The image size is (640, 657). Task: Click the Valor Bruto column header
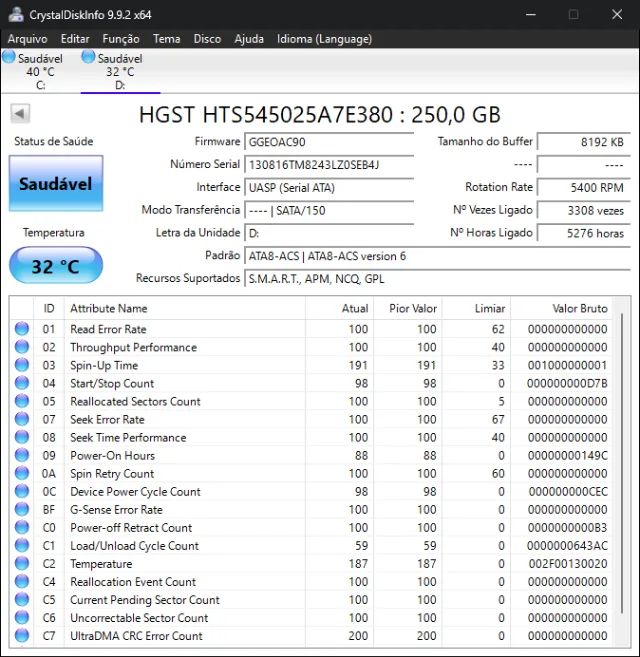pyautogui.click(x=561, y=308)
